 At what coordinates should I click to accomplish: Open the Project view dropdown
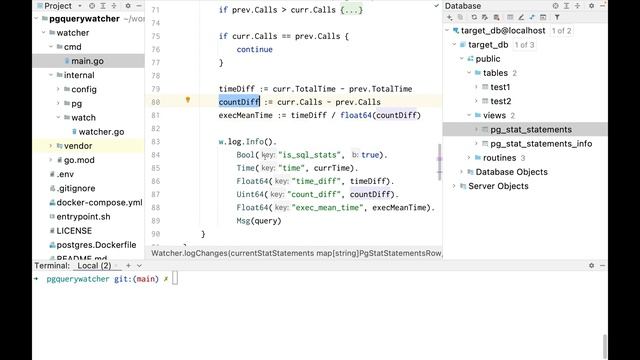[80, 6]
